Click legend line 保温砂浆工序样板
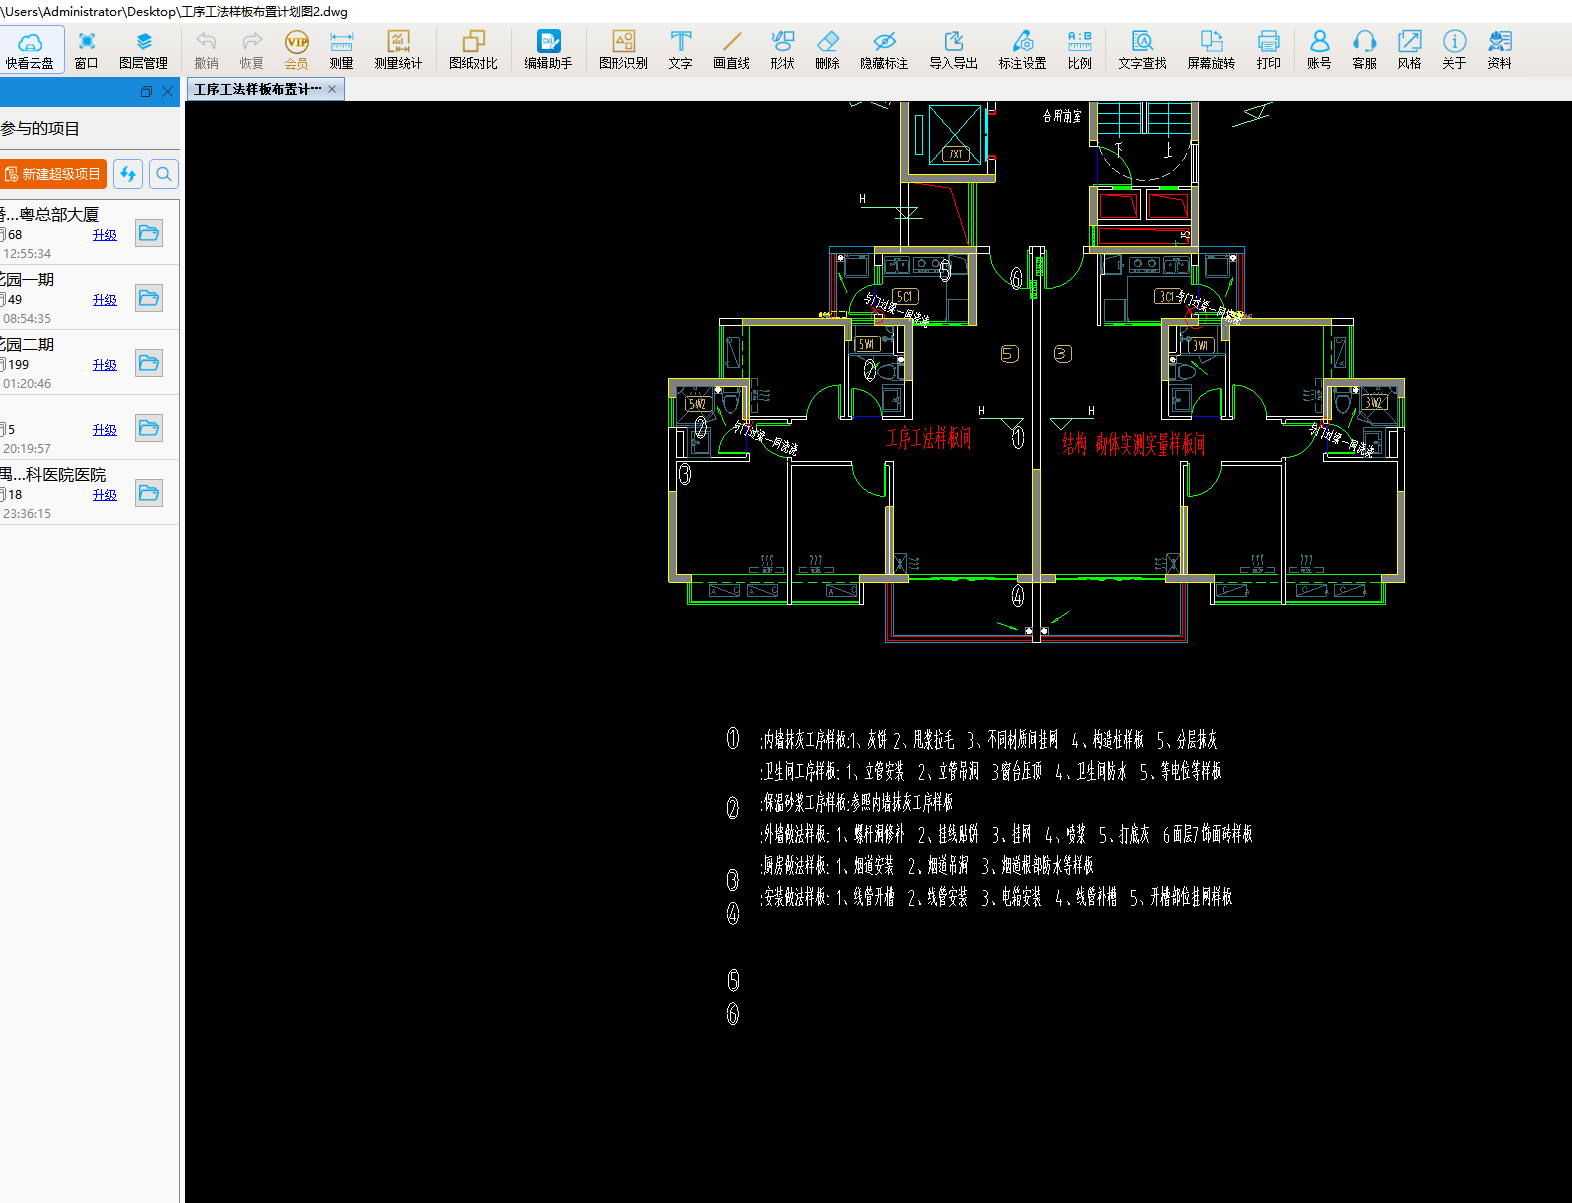The width and height of the screenshot is (1572, 1203). (x=857, y=802)
